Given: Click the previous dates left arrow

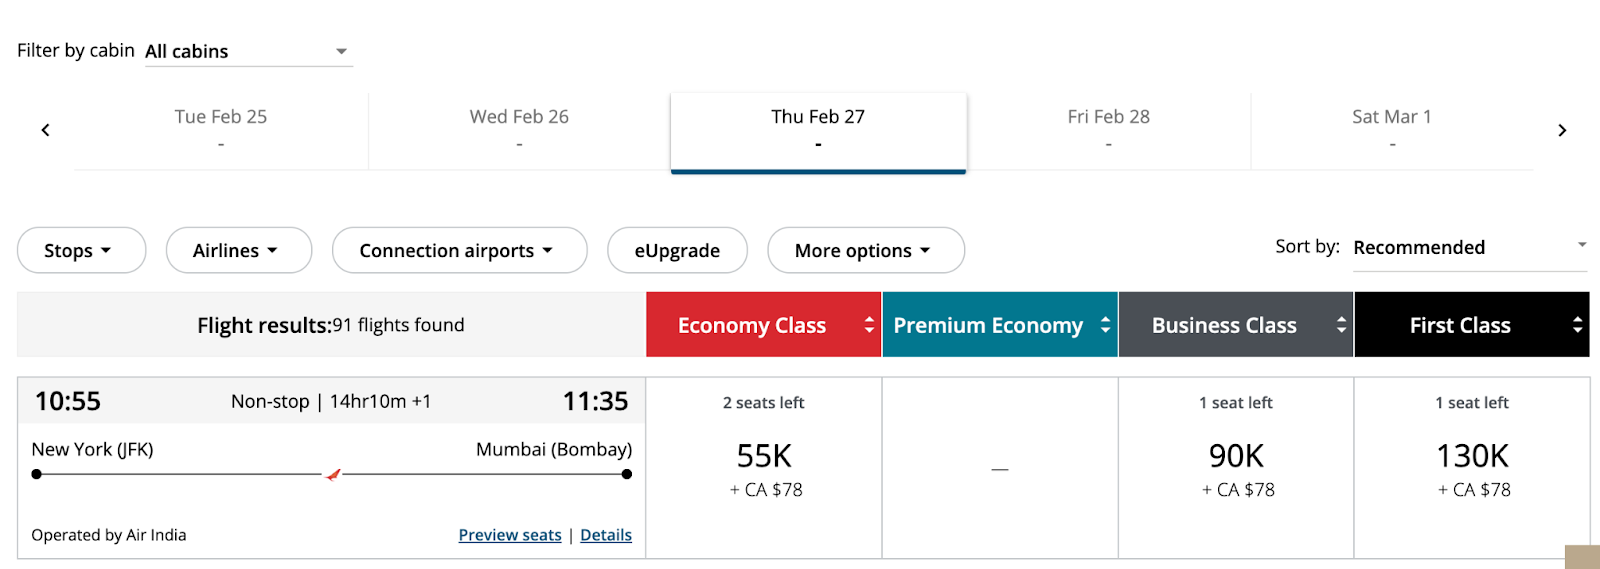Looking at the screenshot, I should 45,130.
